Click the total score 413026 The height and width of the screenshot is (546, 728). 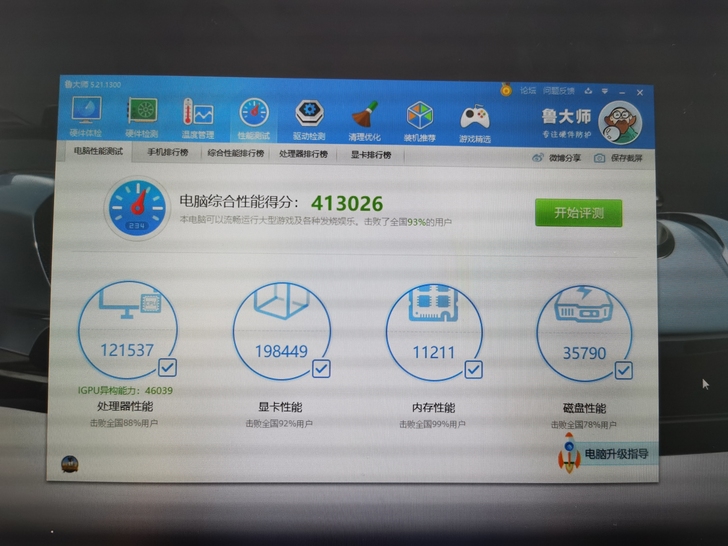(347, 203)
